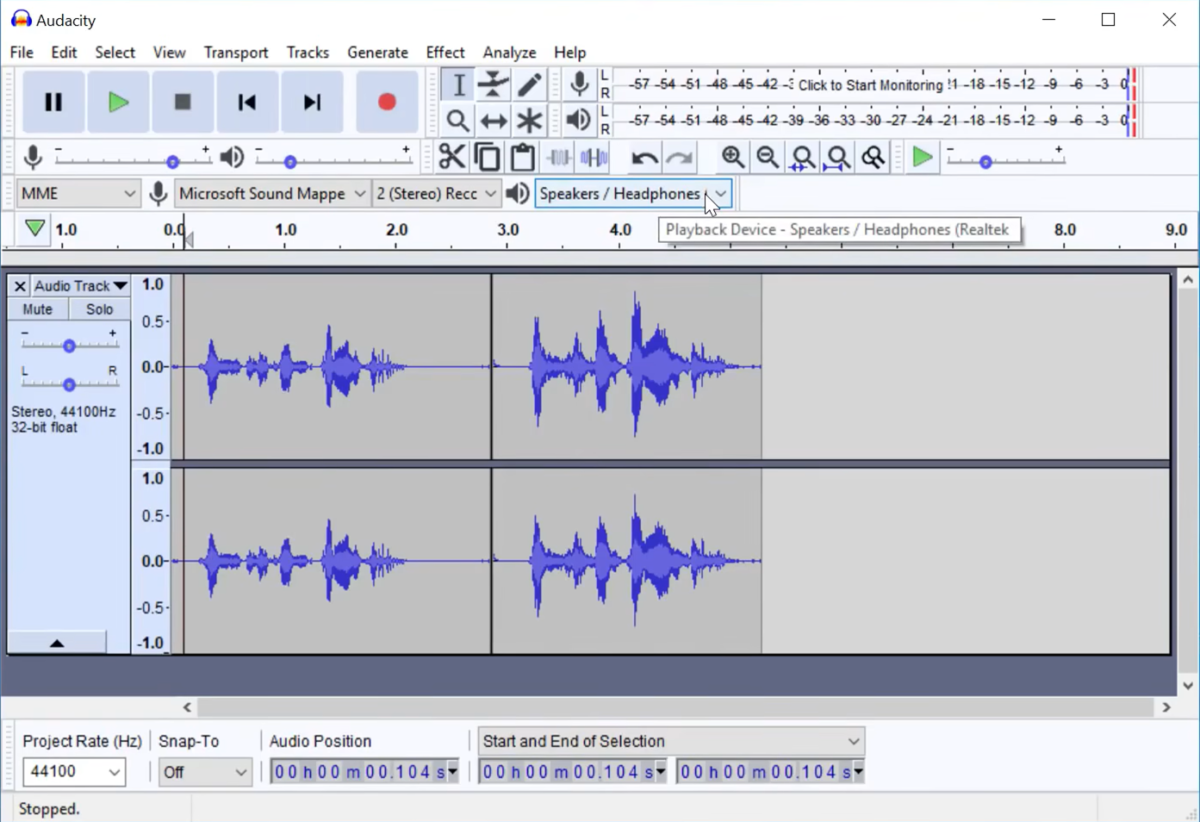This screenshot has width=1200, height=822.
Task: Open the Microsoft Sound Mapper recording device dropdown
Action: coord(273,194)
